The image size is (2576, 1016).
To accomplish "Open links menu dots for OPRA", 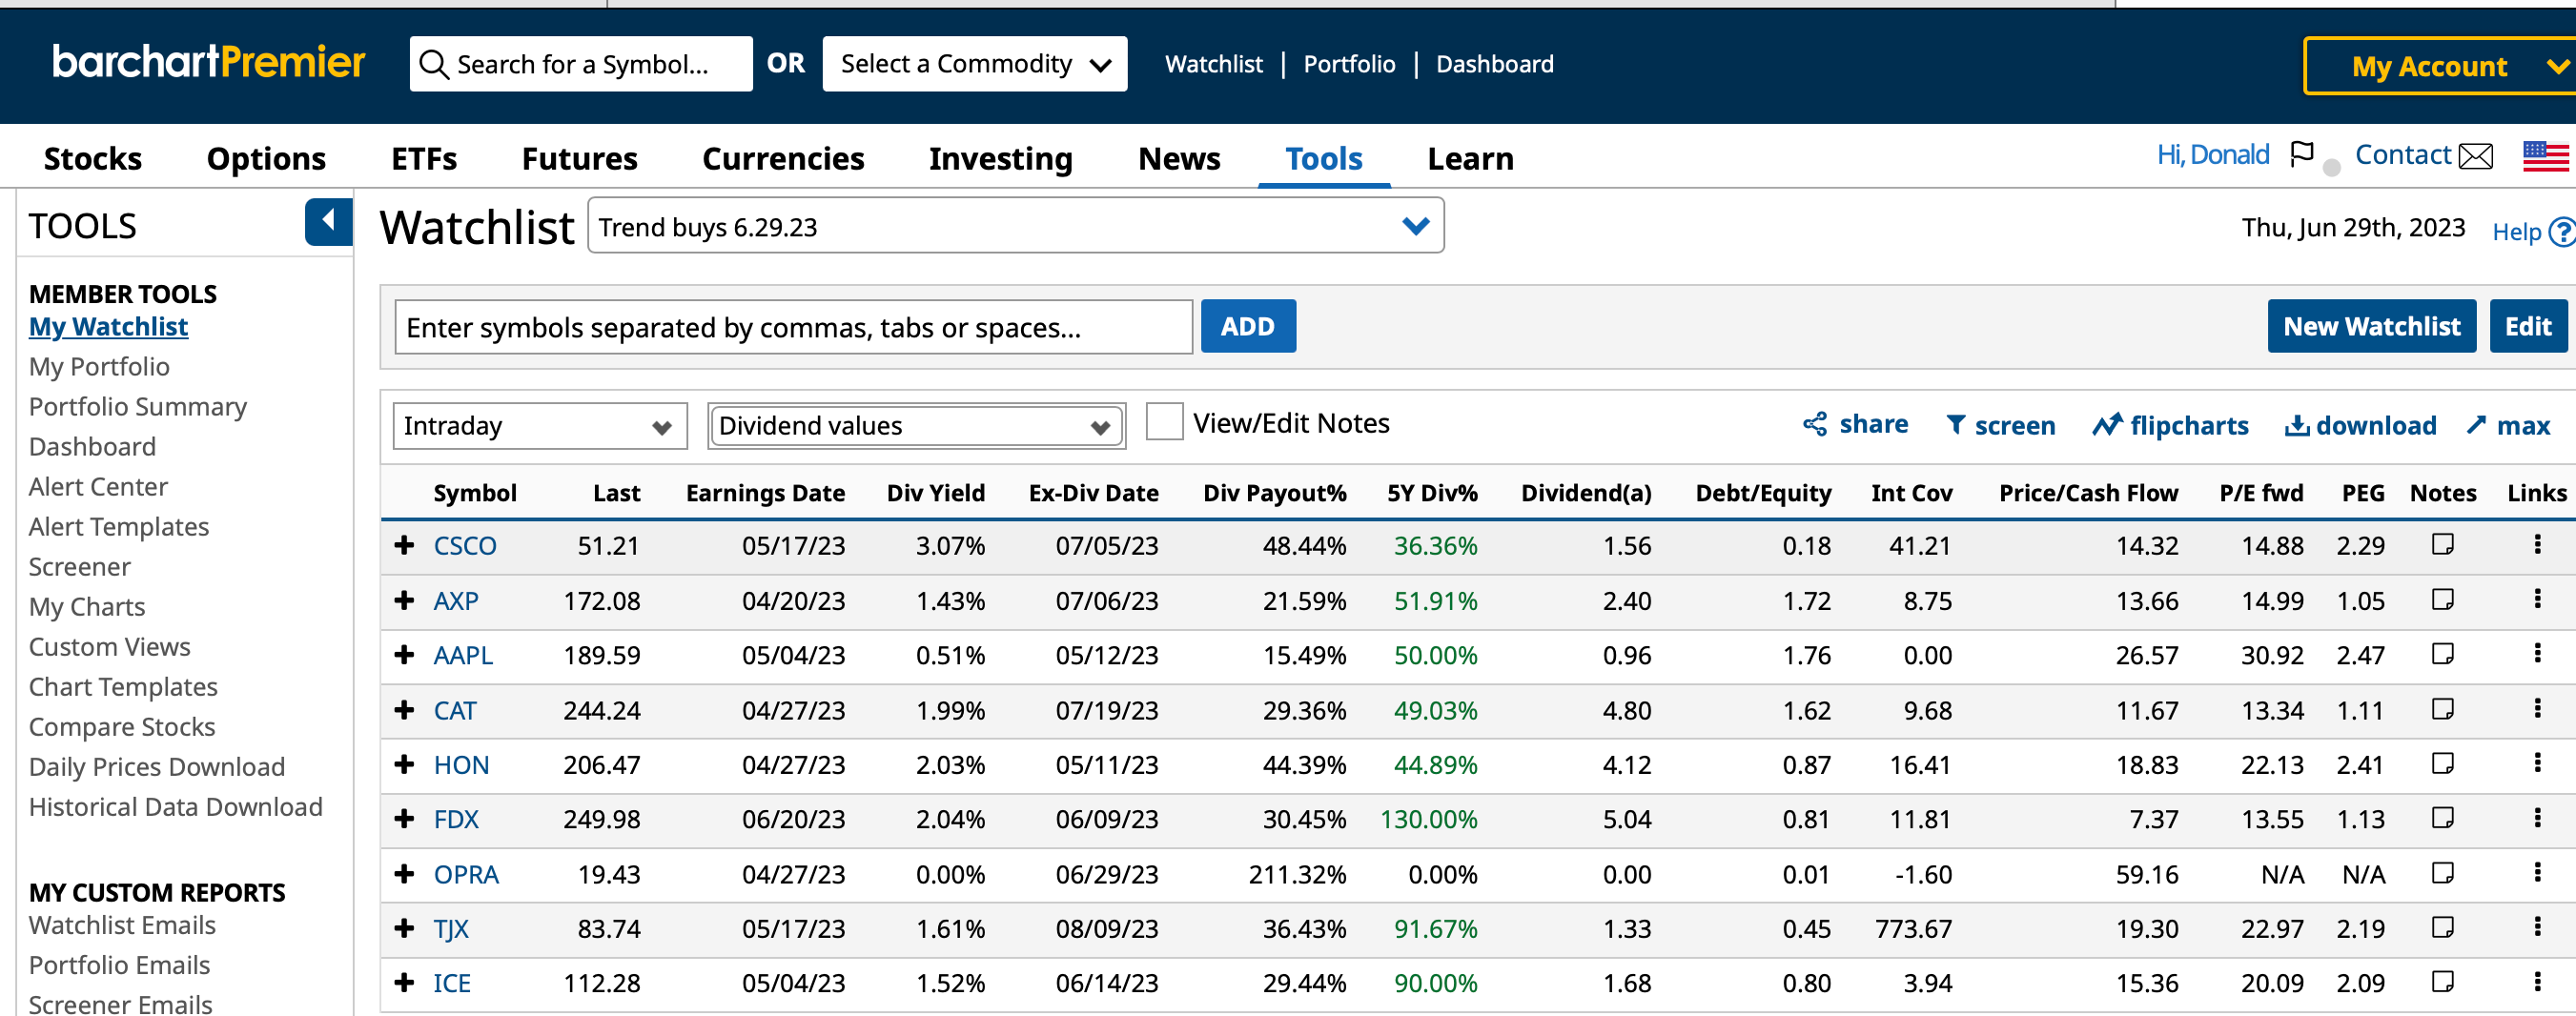I will (x=2537, y=873).
